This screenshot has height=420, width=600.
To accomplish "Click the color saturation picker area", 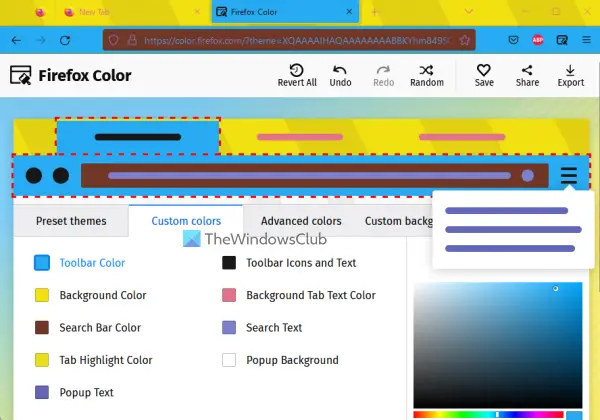I will 498,345.
